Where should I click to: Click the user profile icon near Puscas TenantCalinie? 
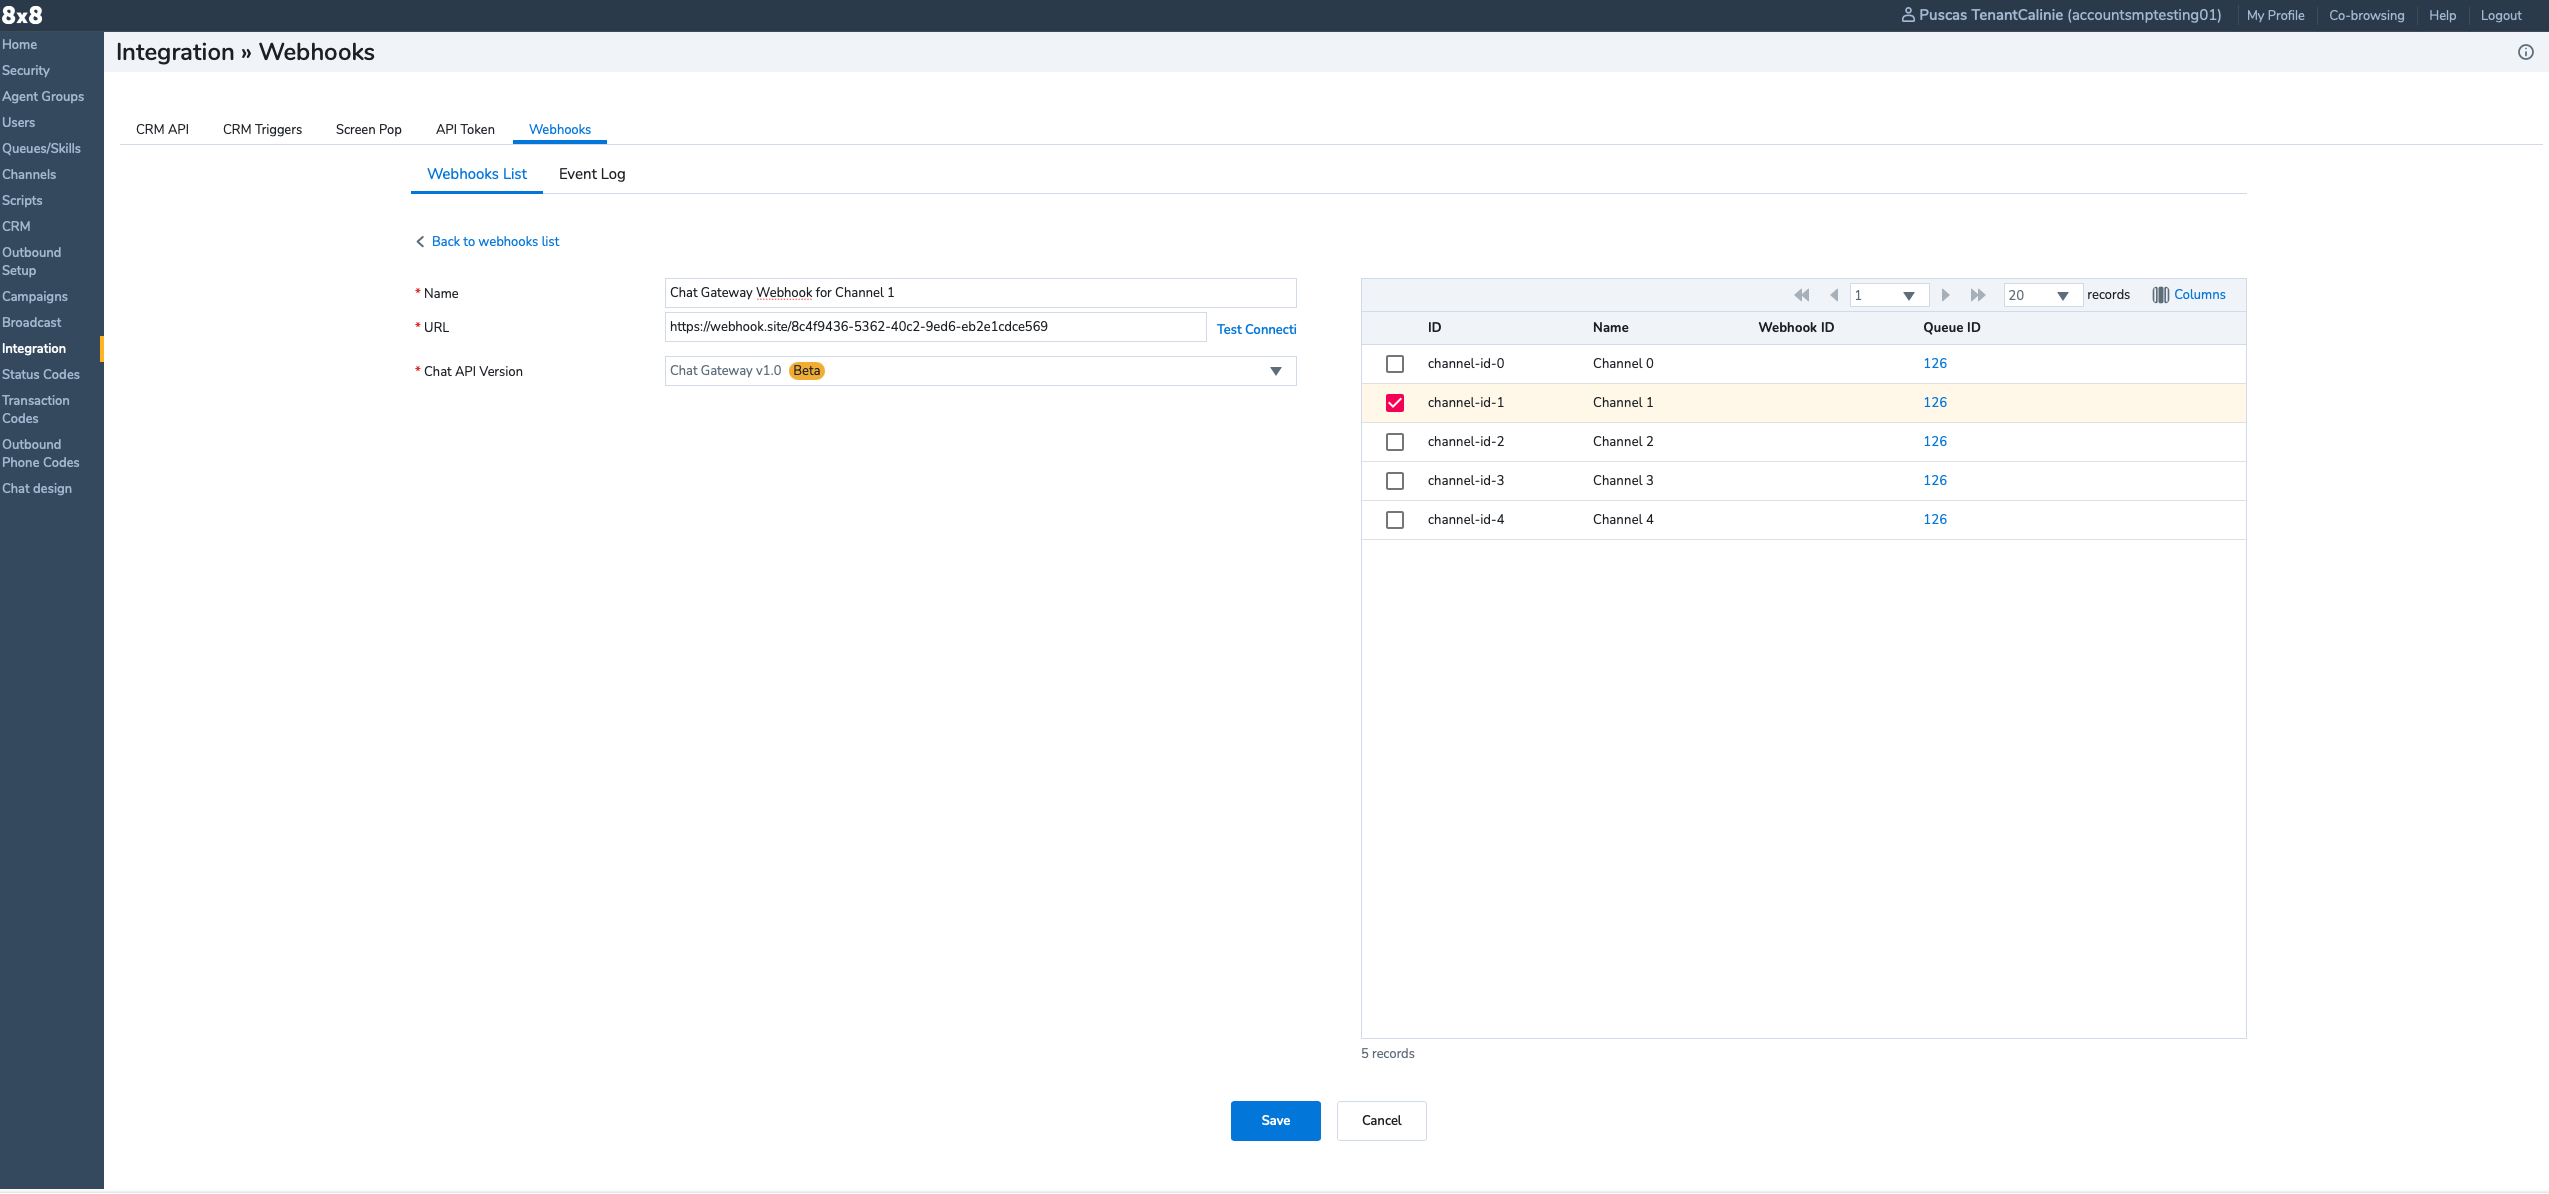(1910, 15)
